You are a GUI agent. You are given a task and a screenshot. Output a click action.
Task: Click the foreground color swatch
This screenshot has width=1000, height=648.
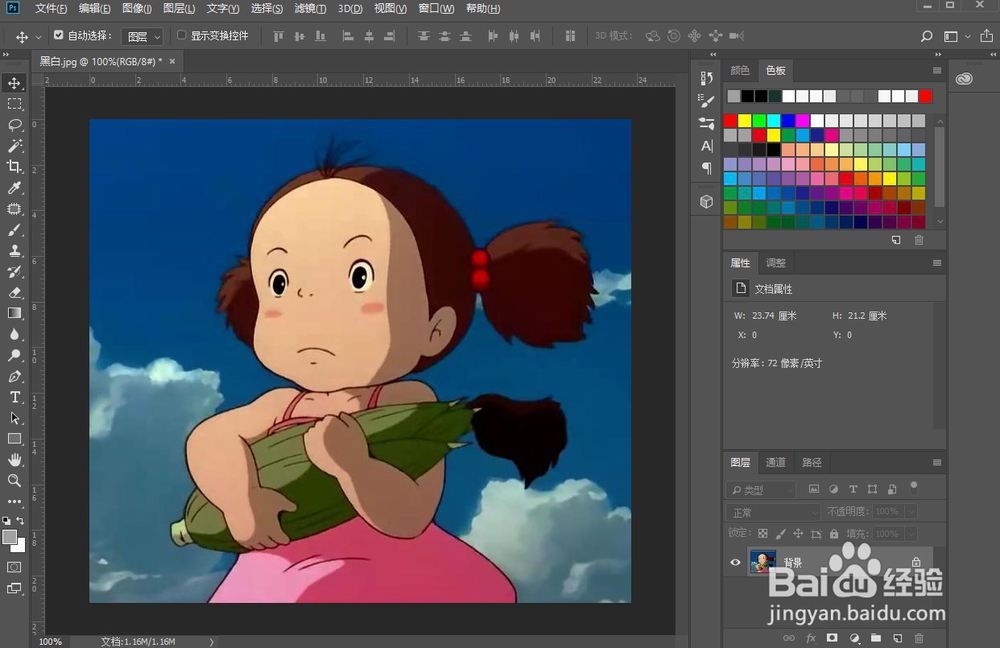pos(9,537)
